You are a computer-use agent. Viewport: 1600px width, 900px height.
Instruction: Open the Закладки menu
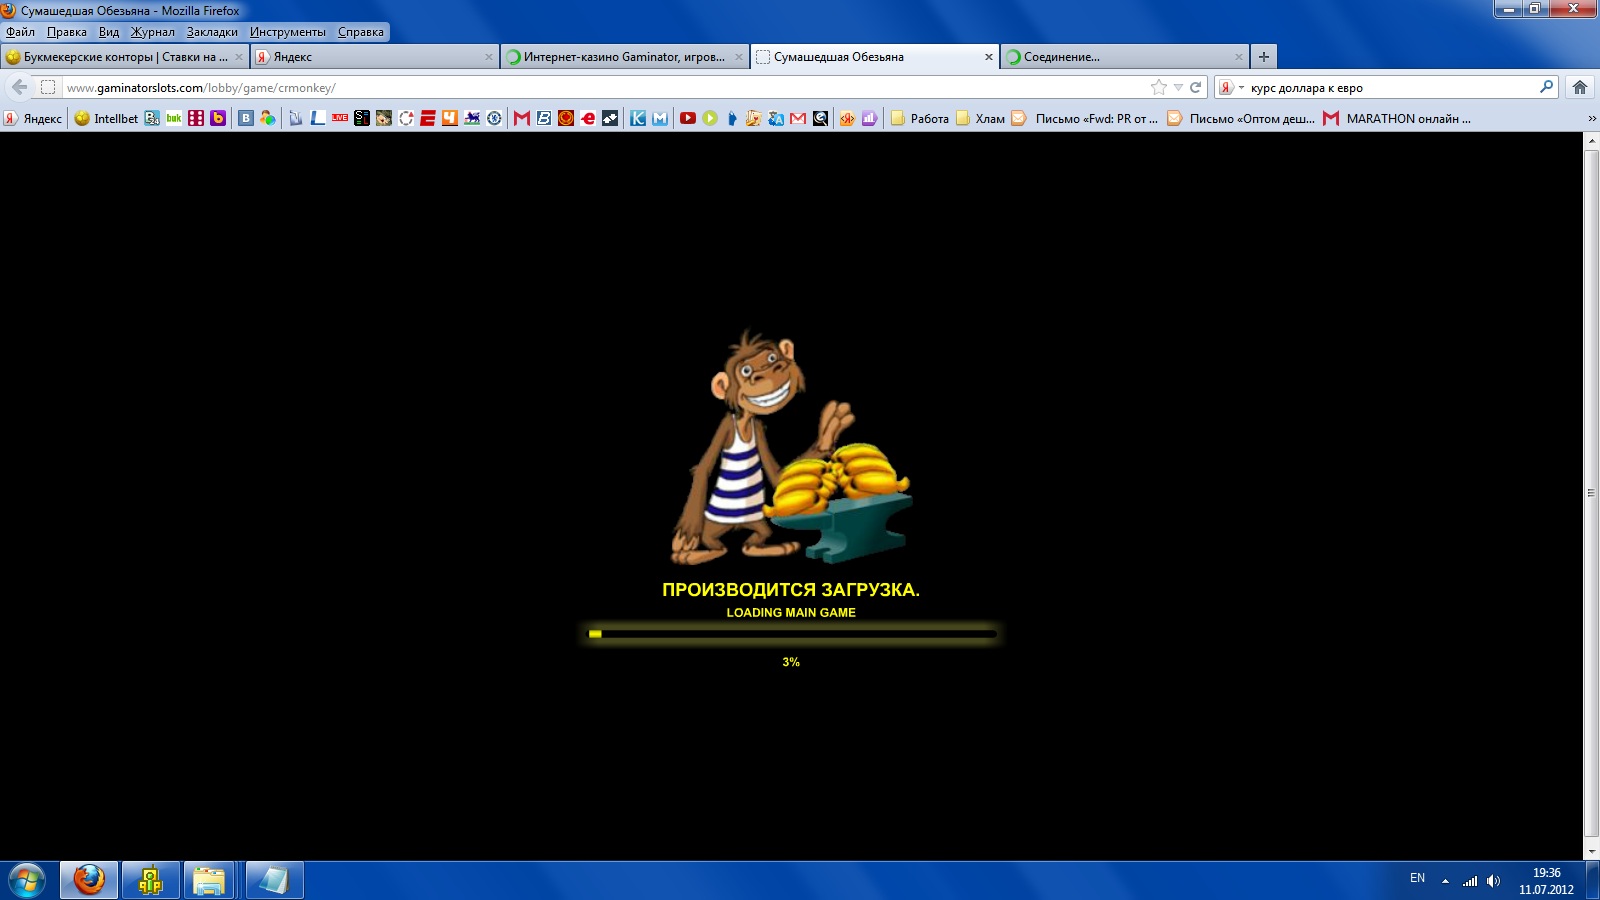click(x=212, y=32)
